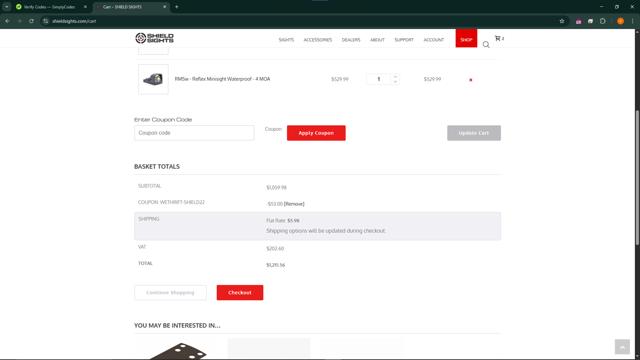The height and width of the screenshot is (360, 640).
Task: Reload the cart page
Action: (x=31, y=21)
